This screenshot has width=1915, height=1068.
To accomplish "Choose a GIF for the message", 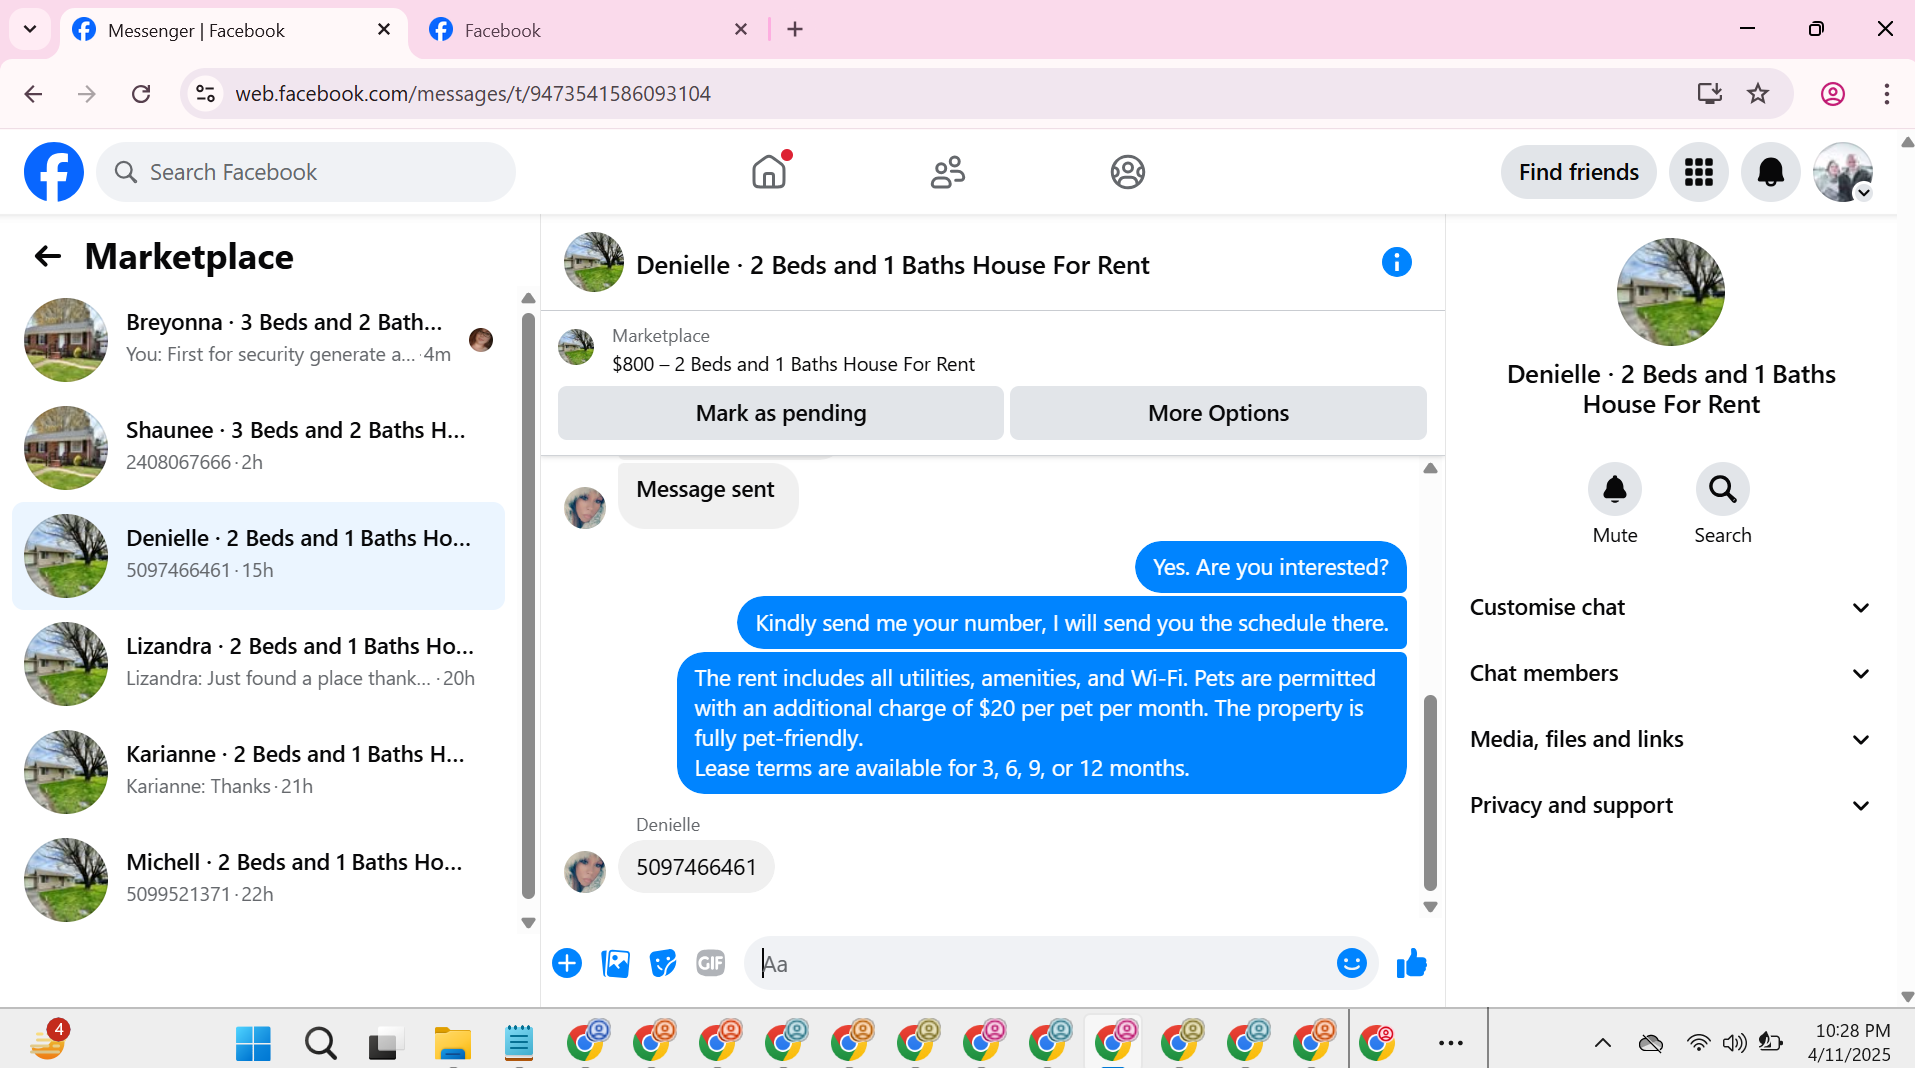I will tap(711, 963).
